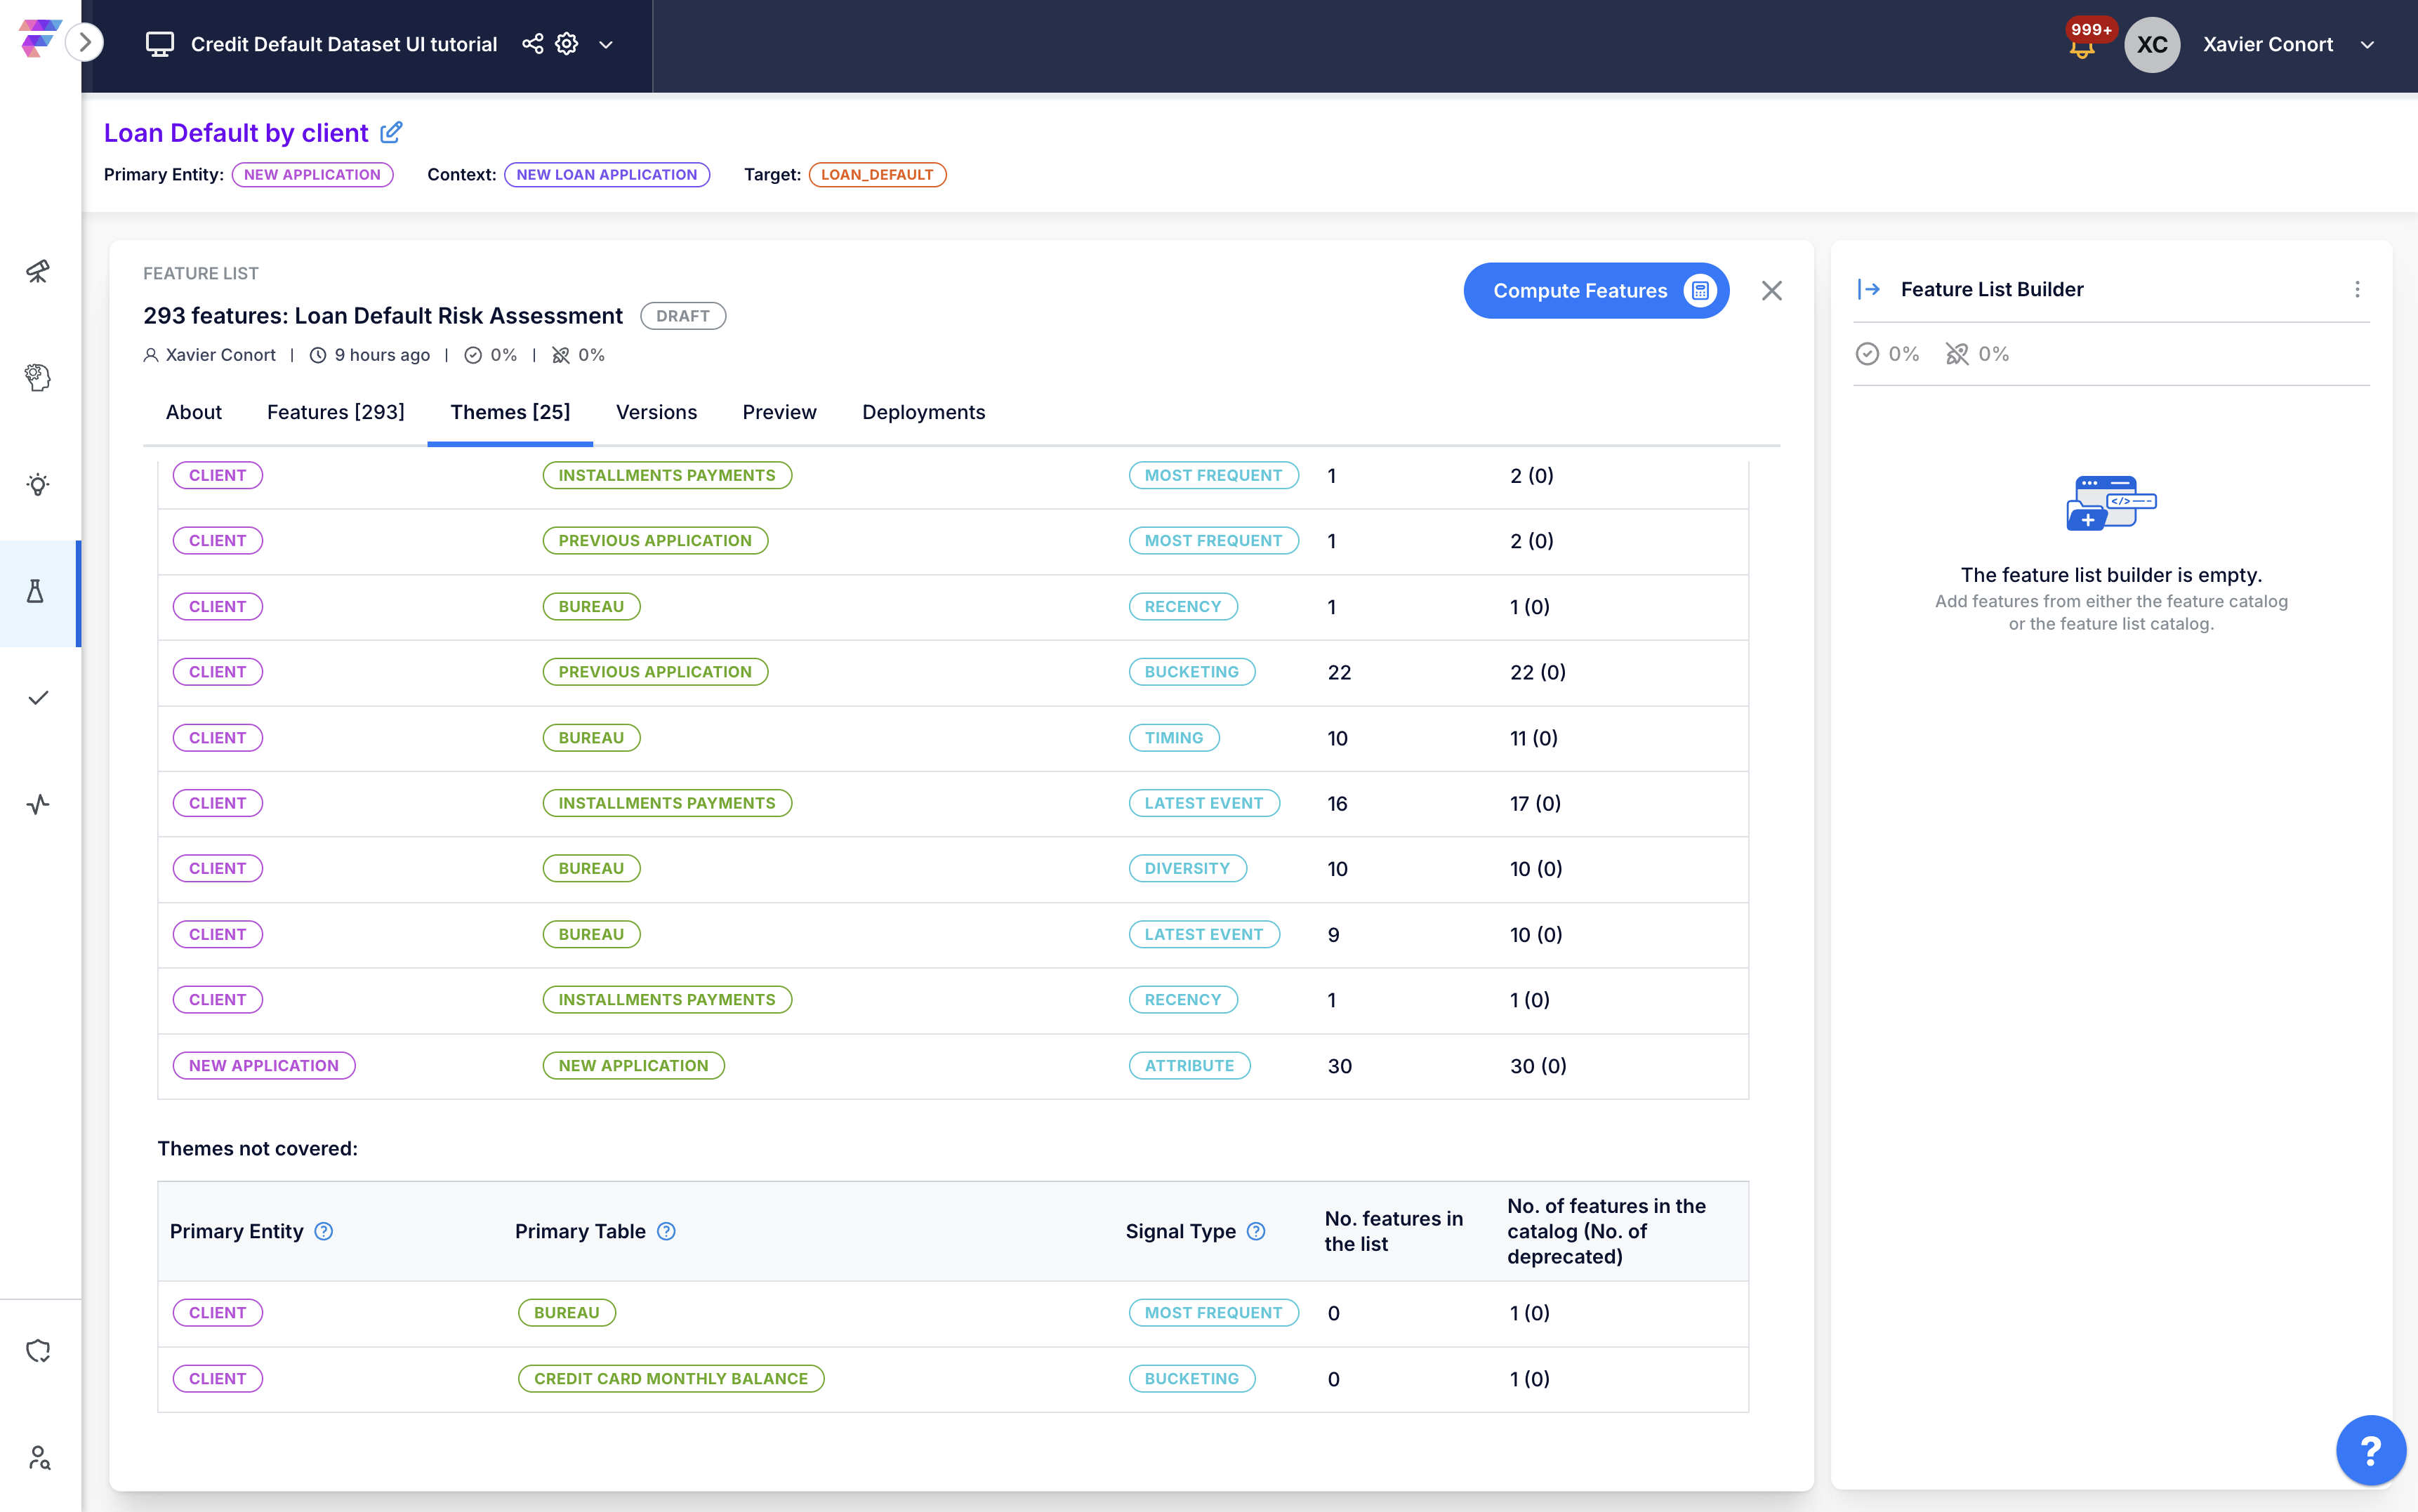
Task: Switch to the Deployments tab
Action: [923, 412]
